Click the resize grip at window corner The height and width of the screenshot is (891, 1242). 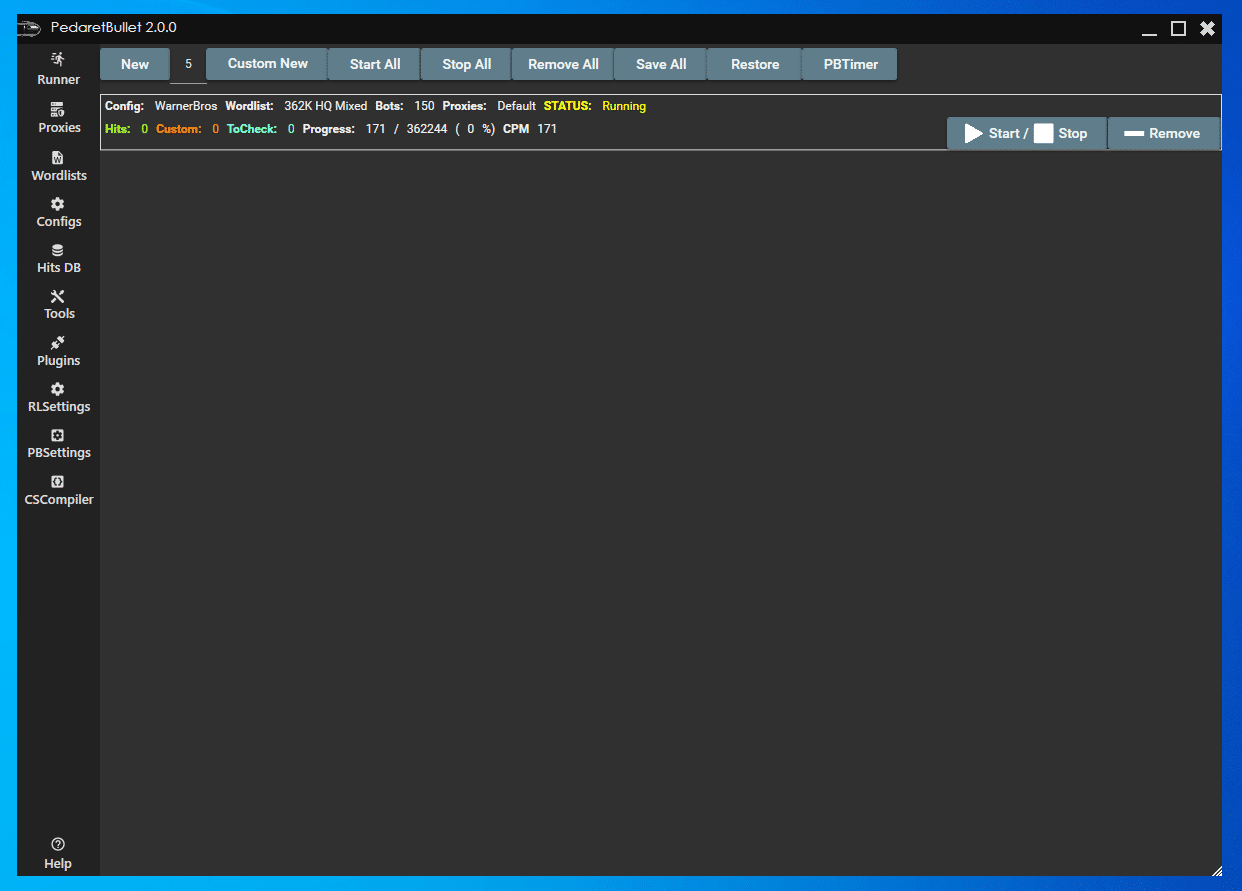[x=1215, y=870]
